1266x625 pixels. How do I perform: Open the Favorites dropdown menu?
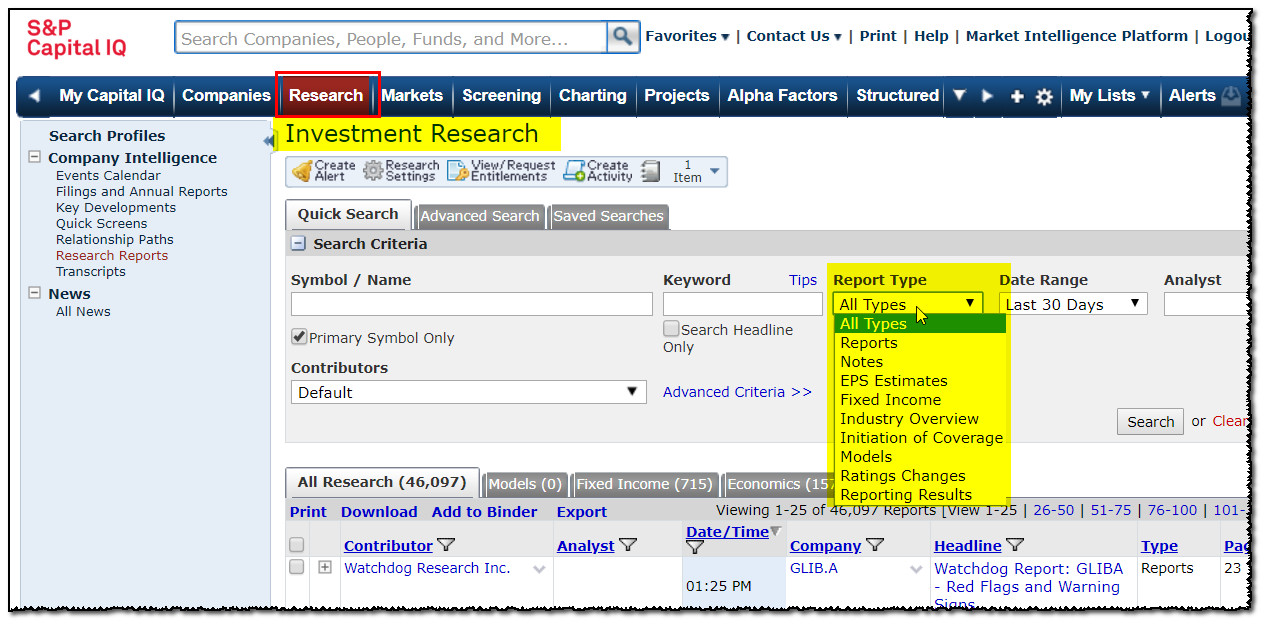click(x=687, y=36)
